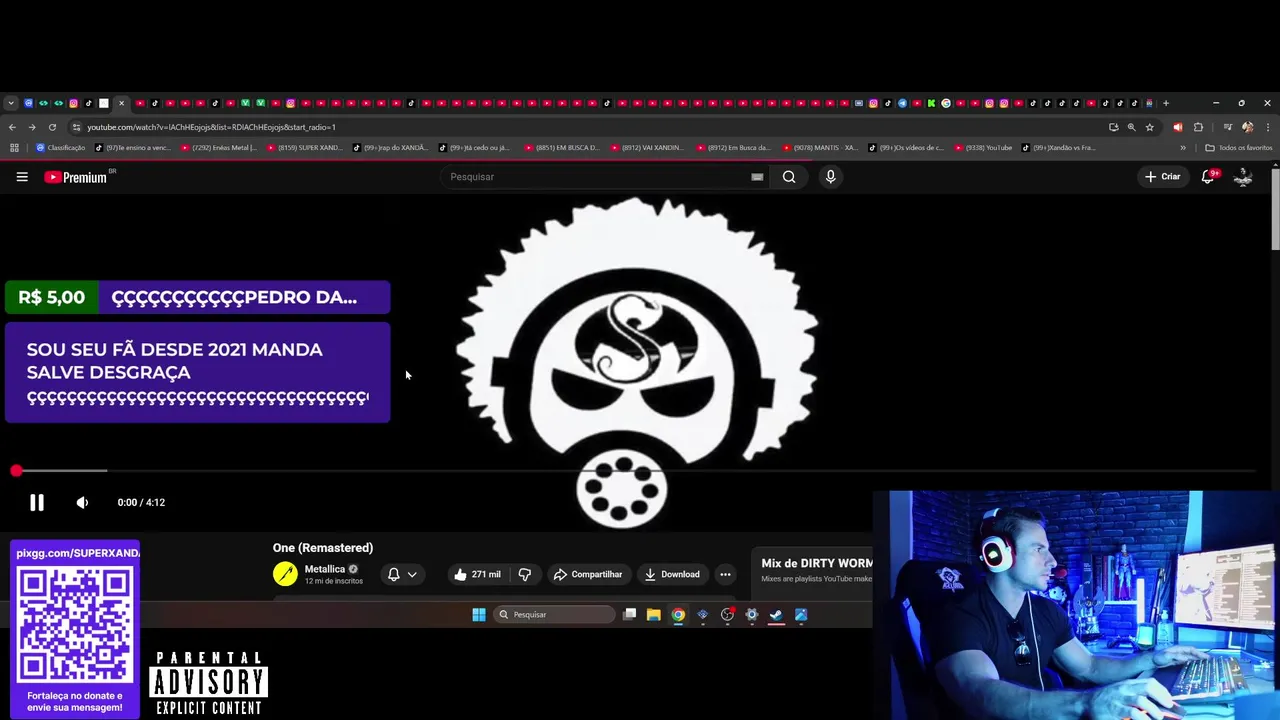Start voice search with microphone icon
This screenshot has width=1280, height=720.
pos(830,177)
